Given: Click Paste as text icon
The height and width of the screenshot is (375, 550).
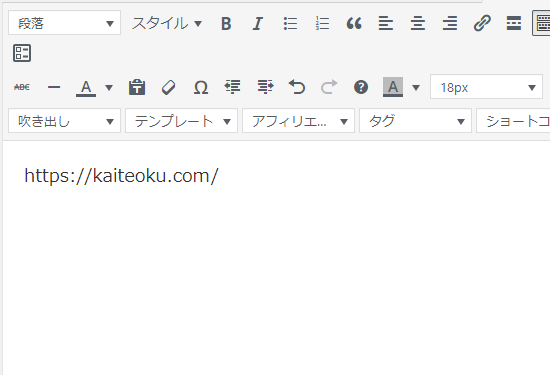Looking at the screenshot, I should point(137,87).
